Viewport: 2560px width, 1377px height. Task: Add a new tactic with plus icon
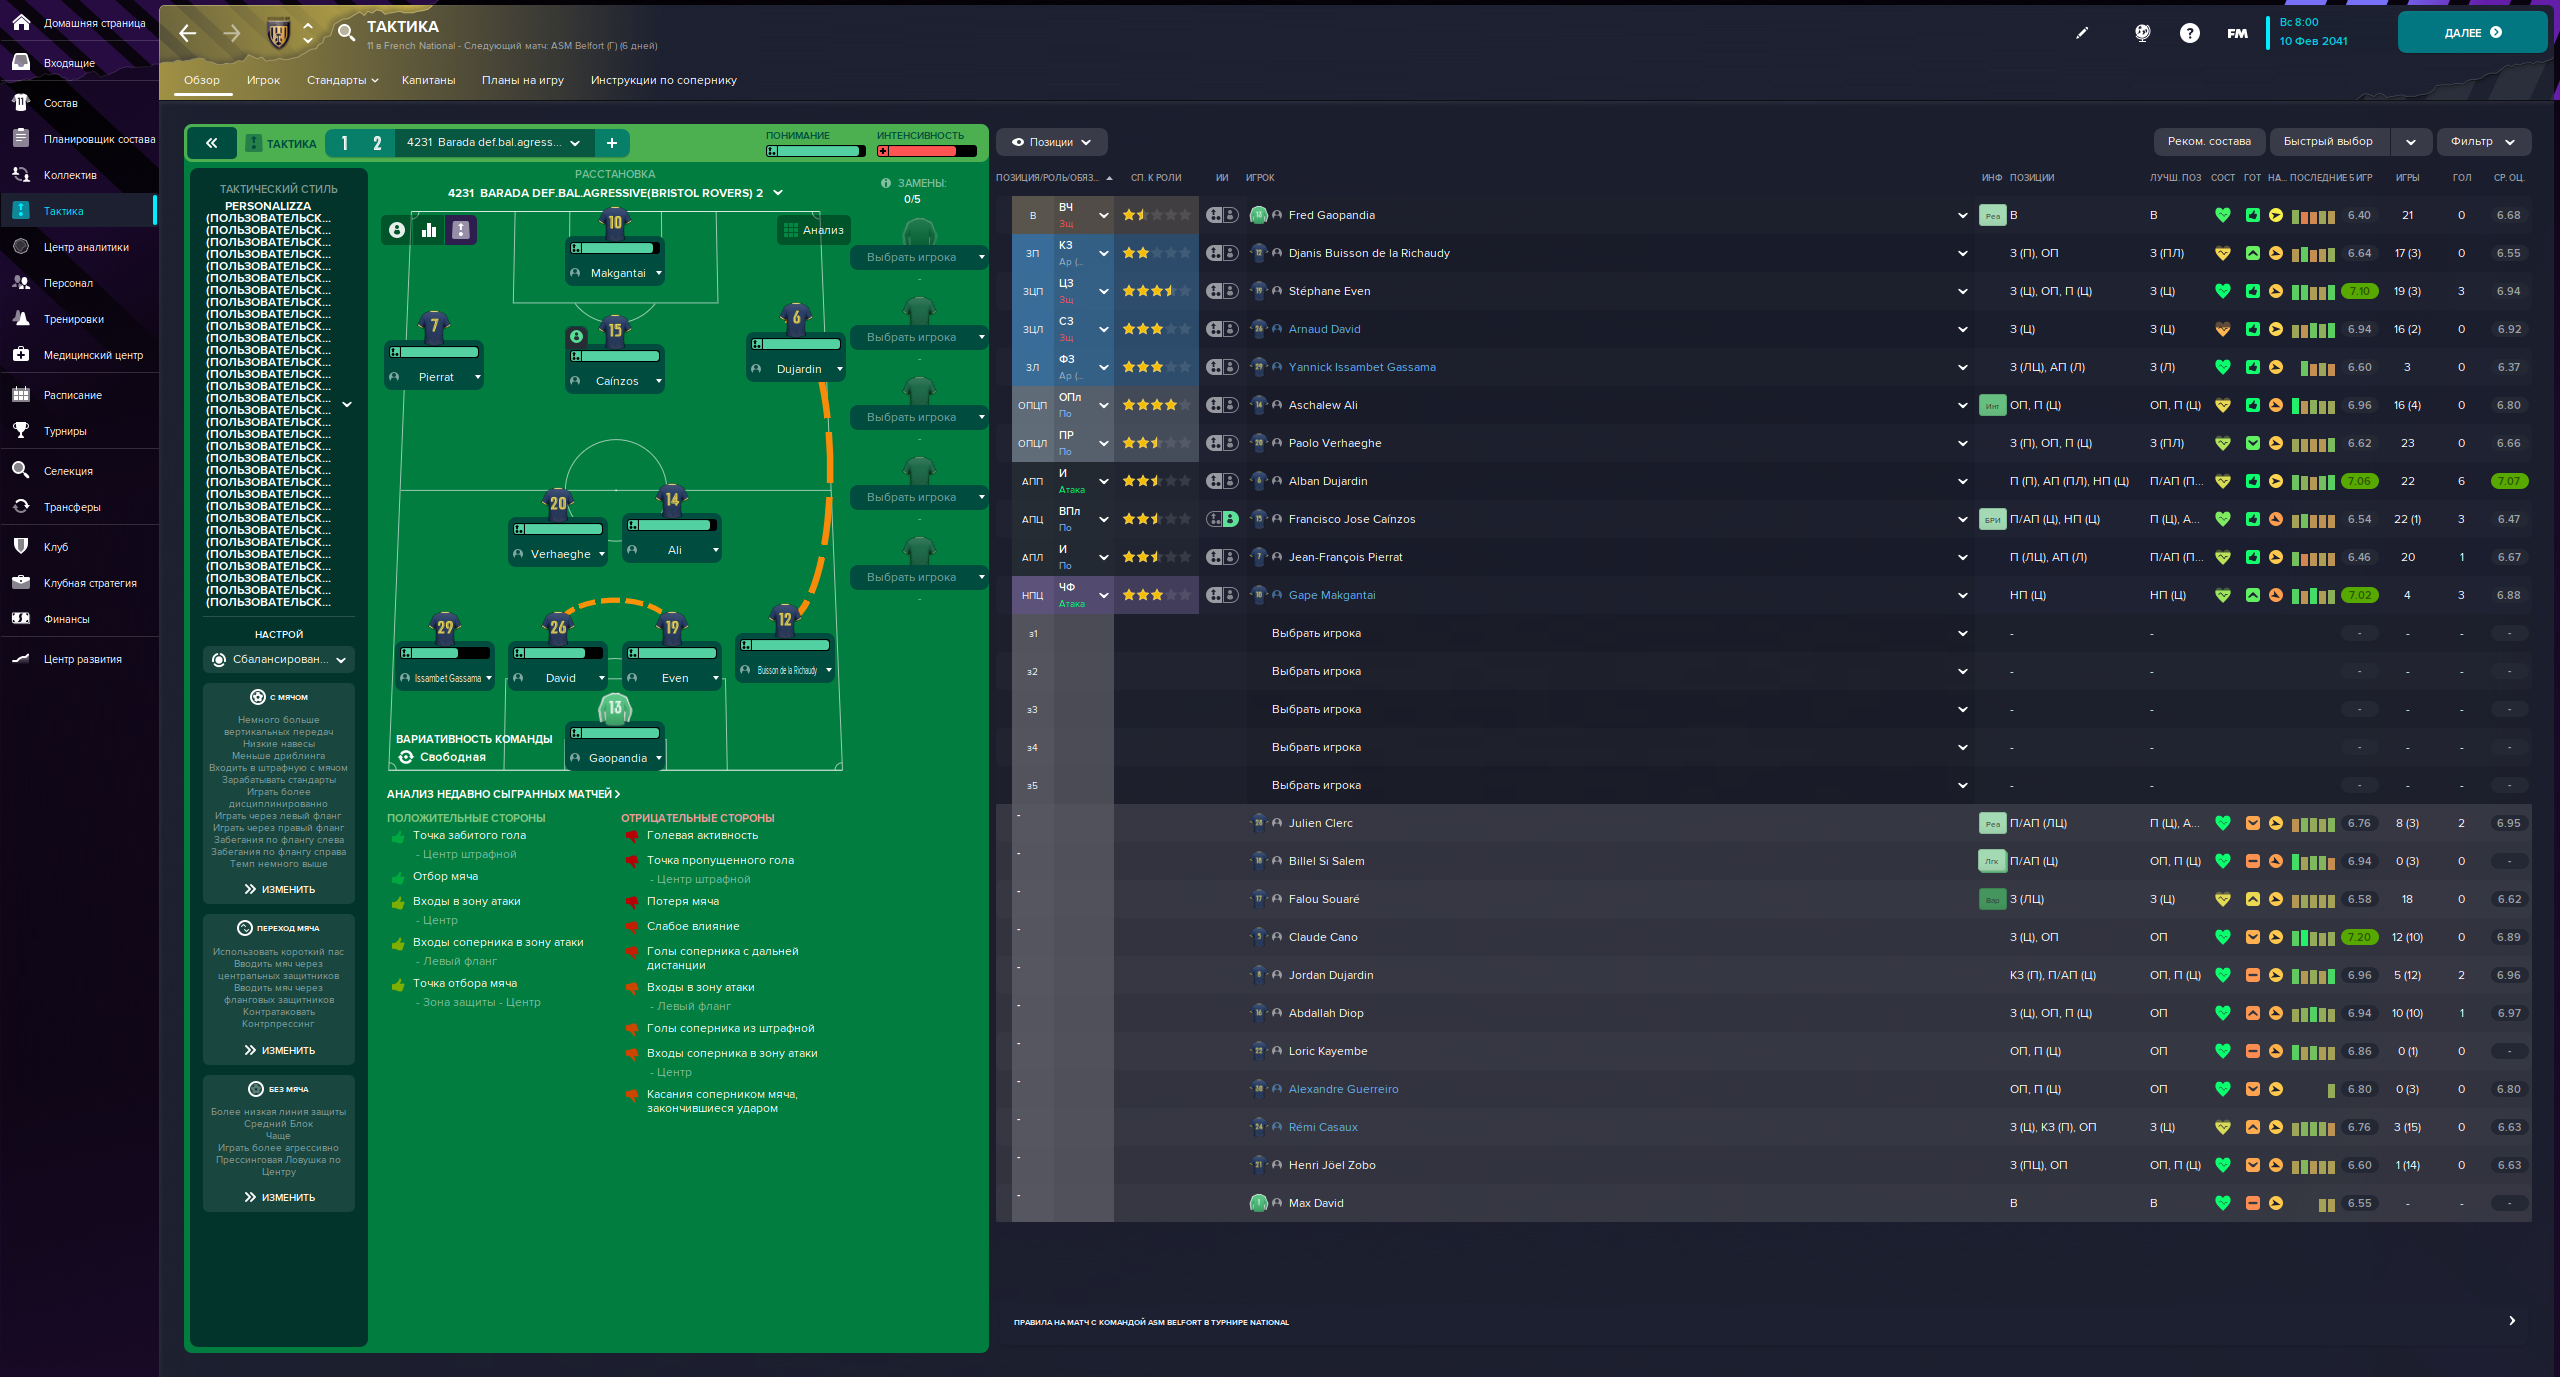(612, 143)
